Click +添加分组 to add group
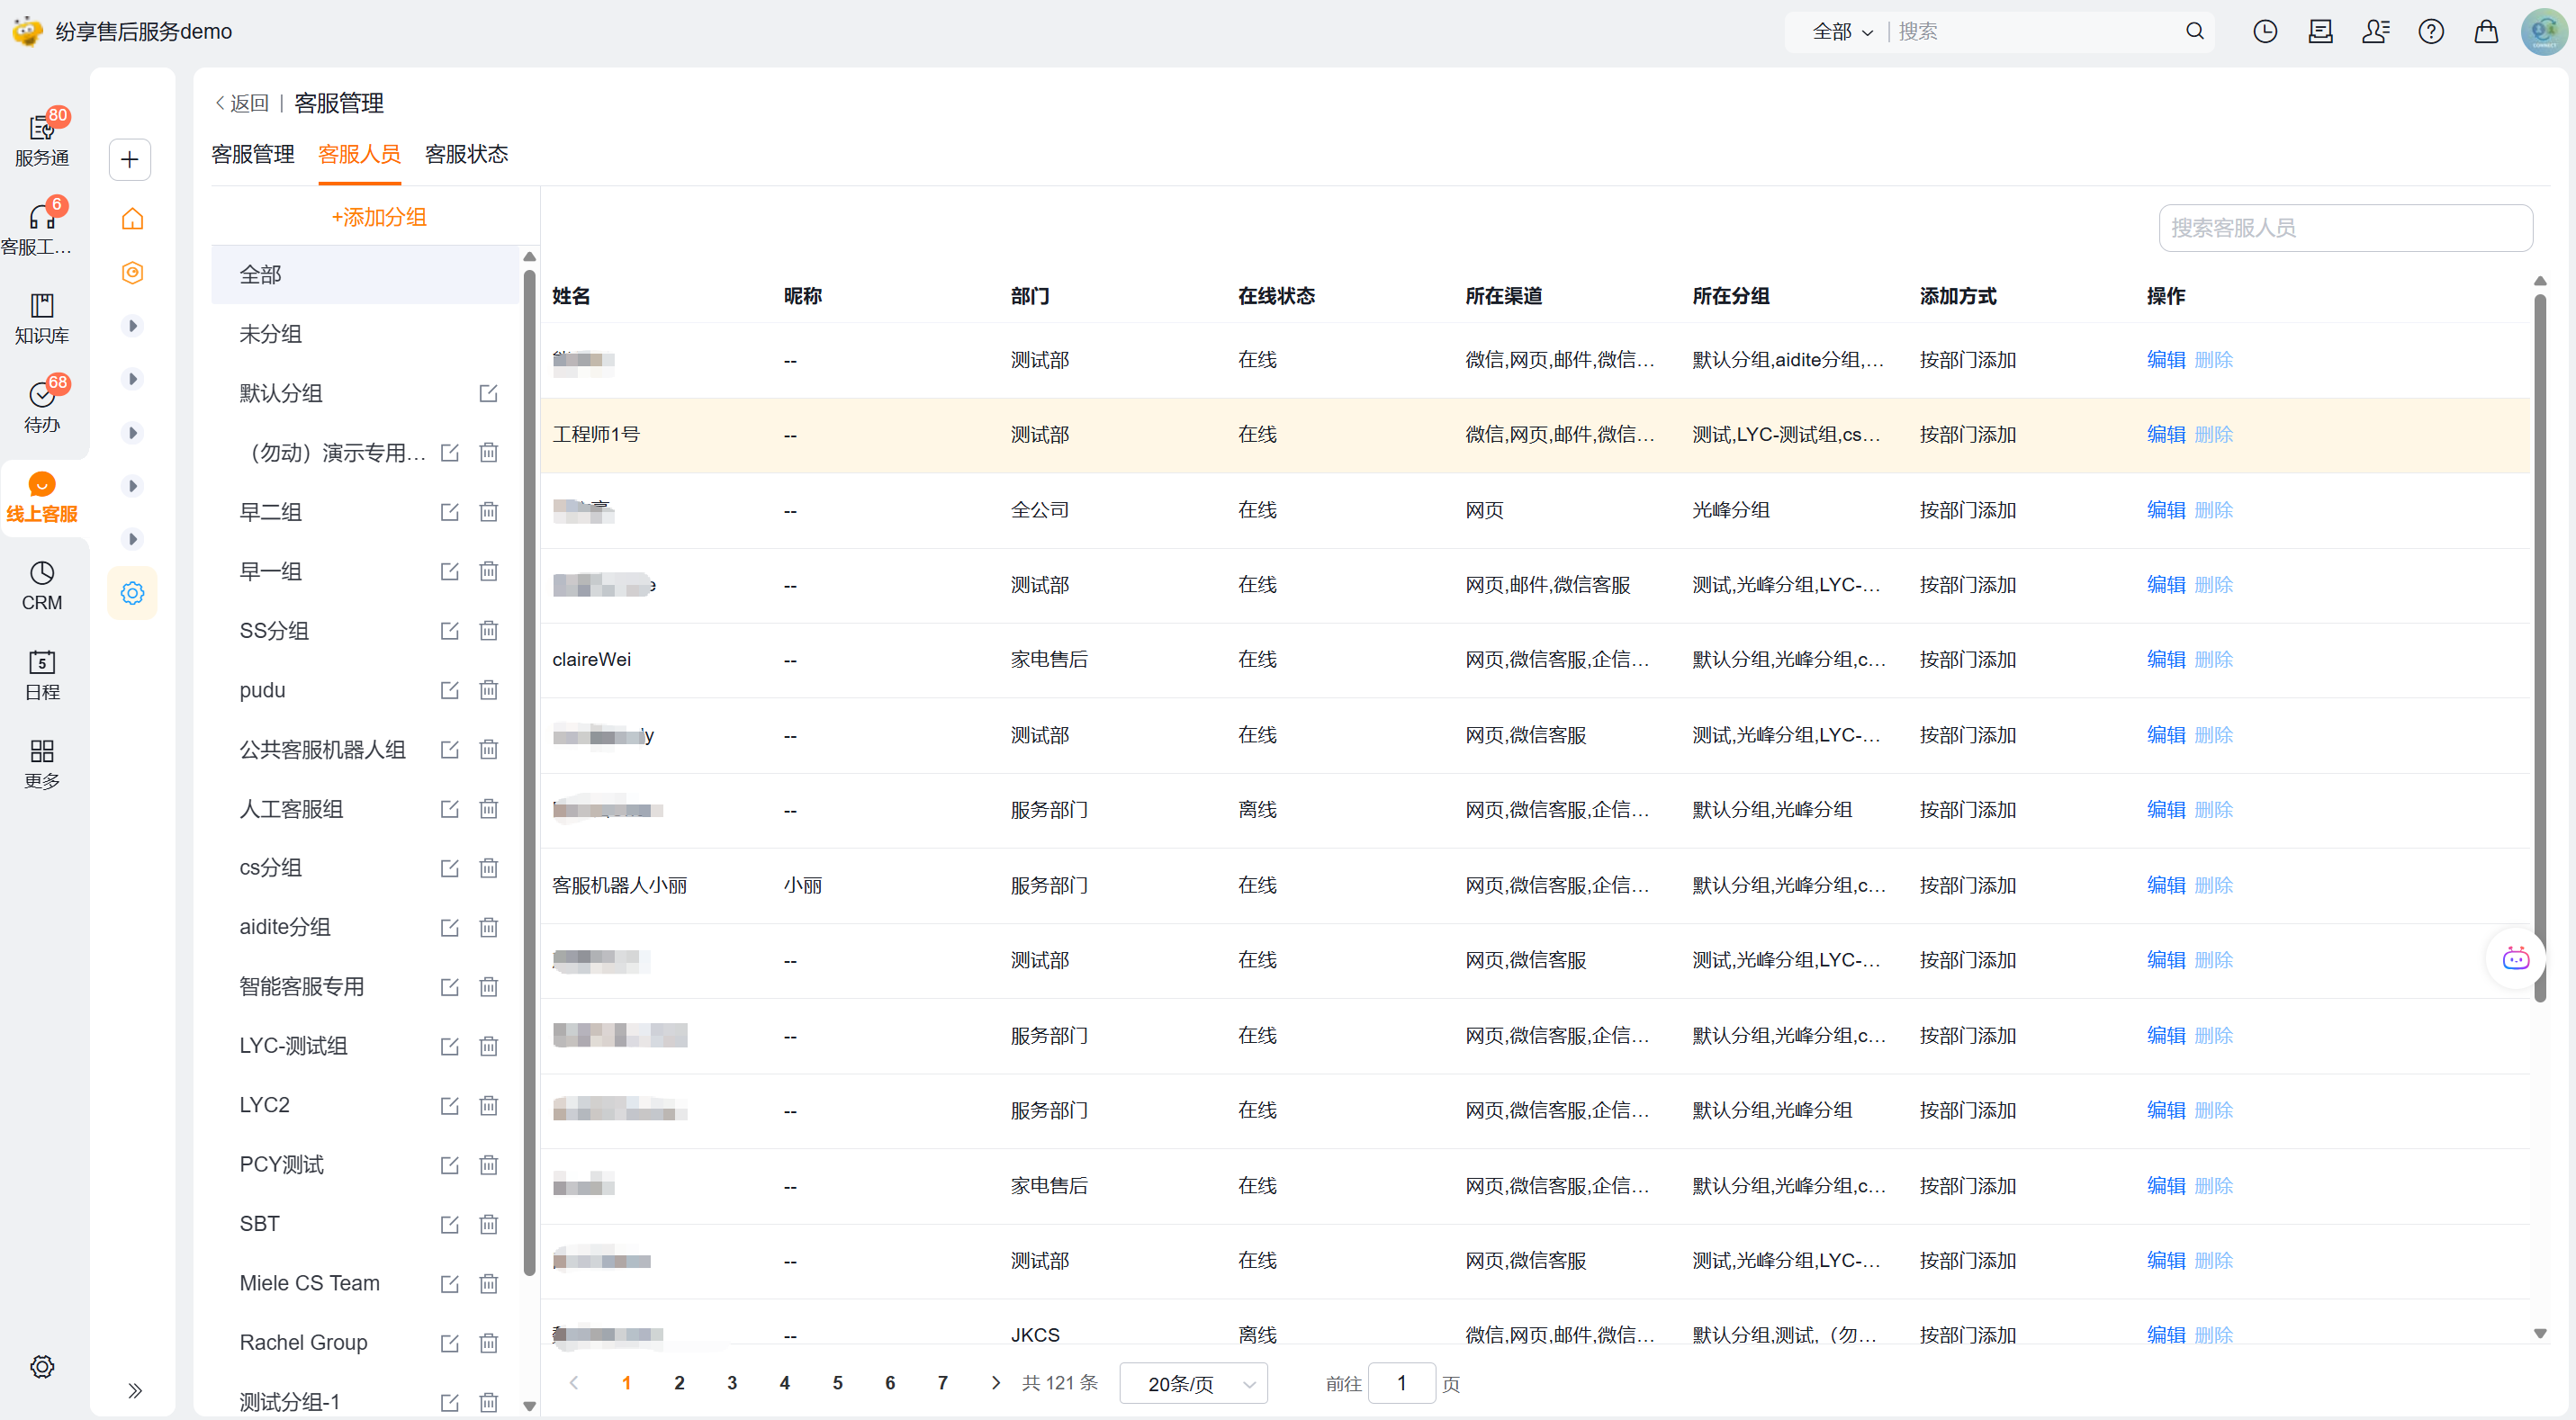This screenshot has height=1420, width=2576. tap(378, 217)
